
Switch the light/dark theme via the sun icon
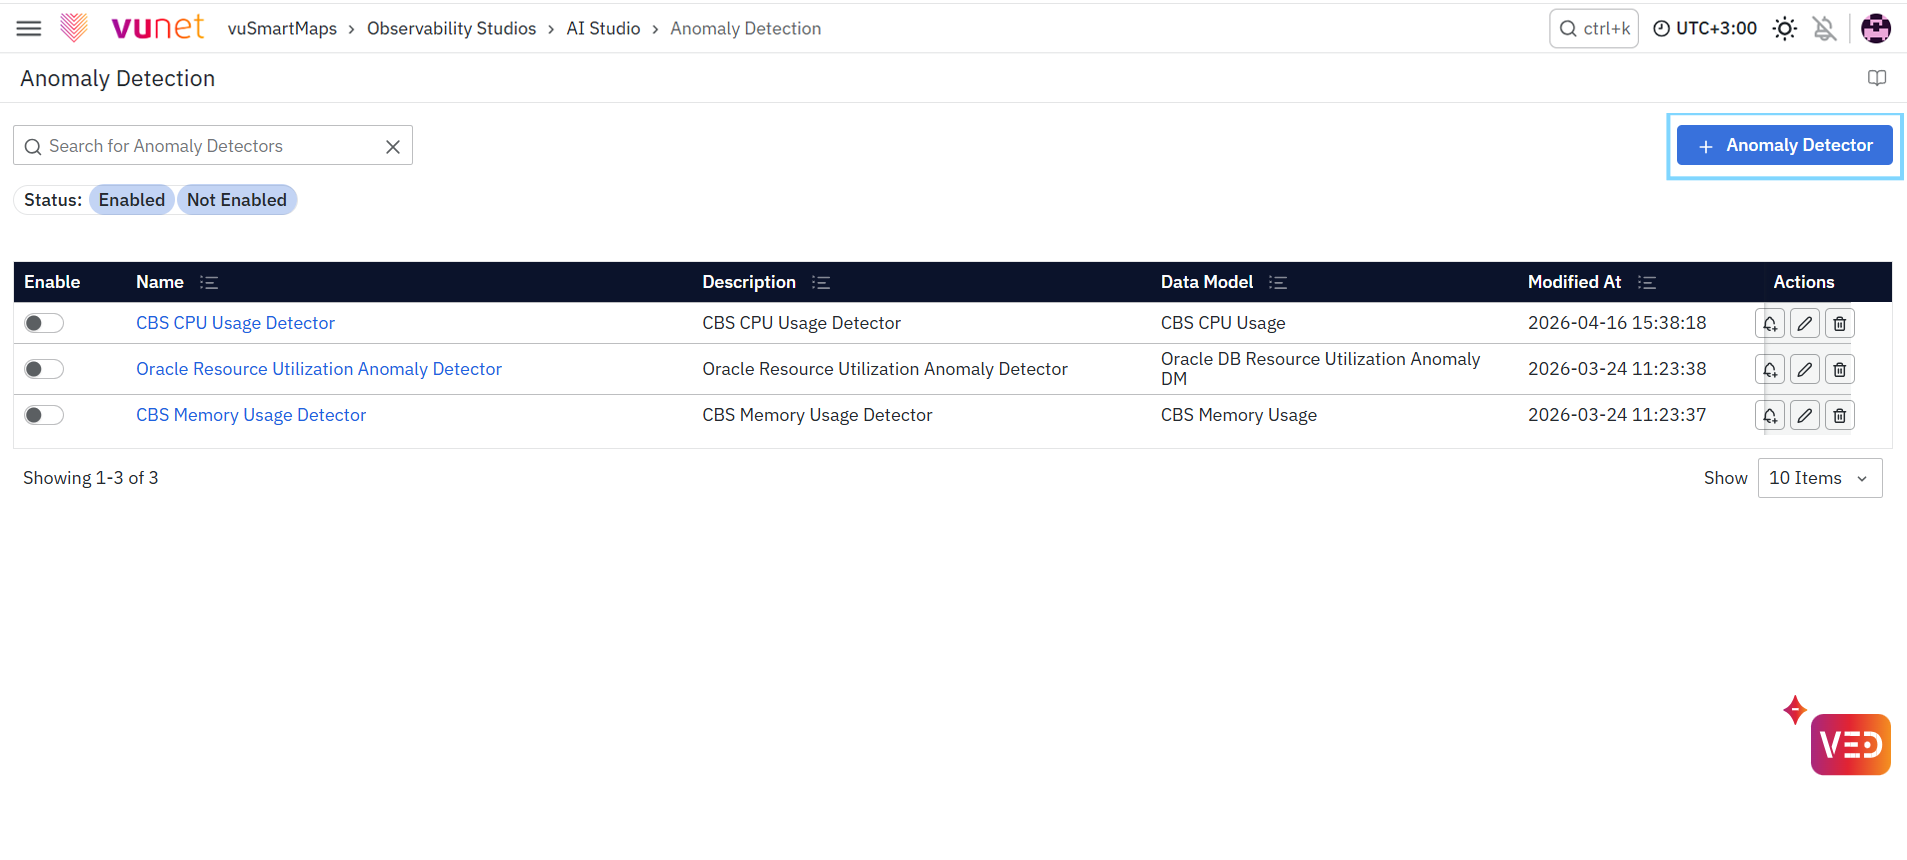1785,29
